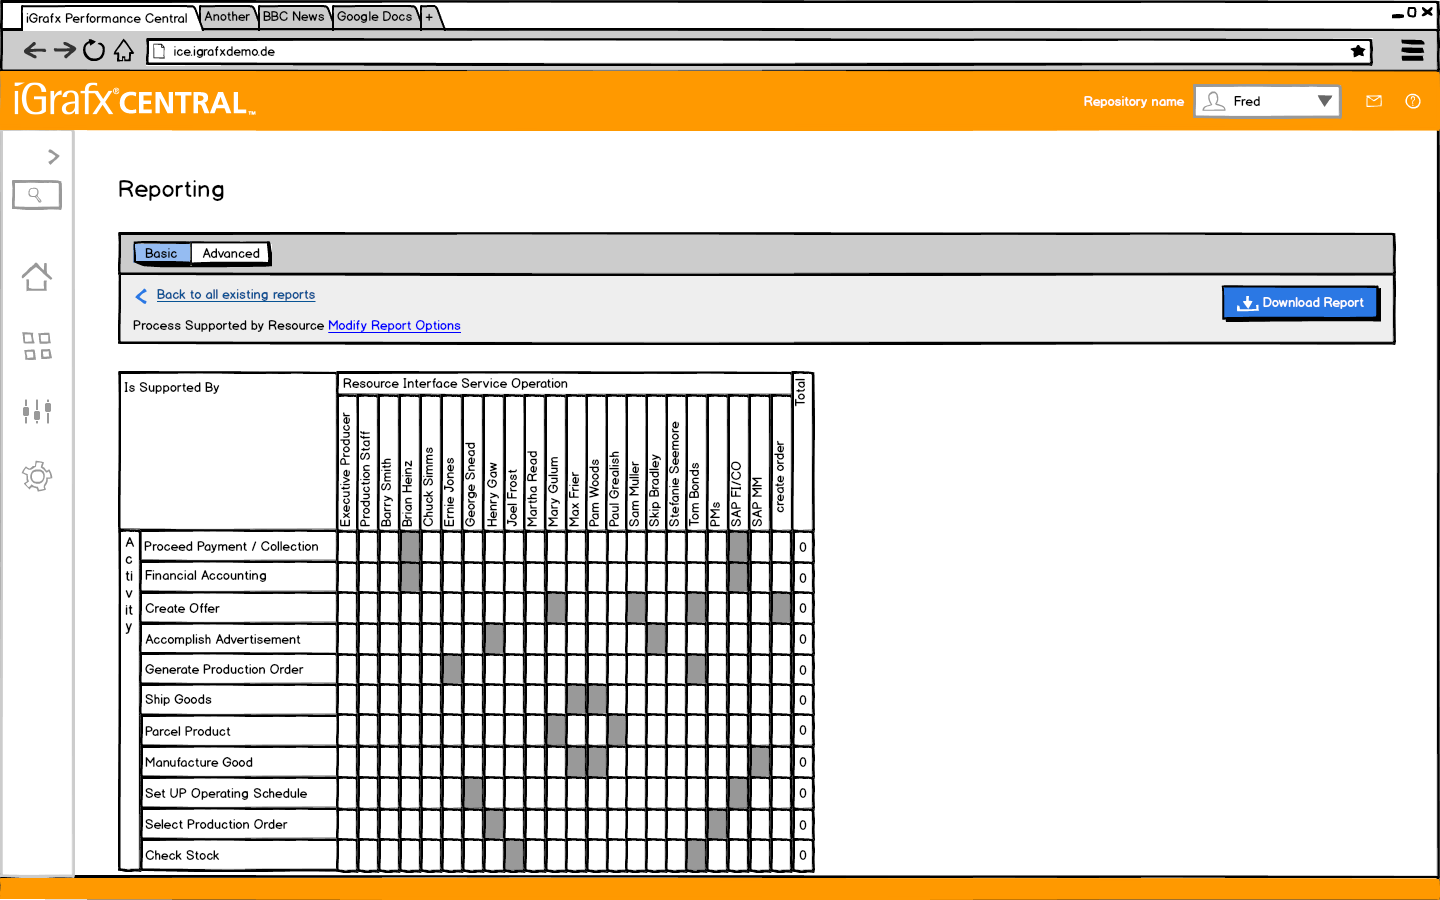
Task: Click the Download Report button
Action: point(1300,302)
